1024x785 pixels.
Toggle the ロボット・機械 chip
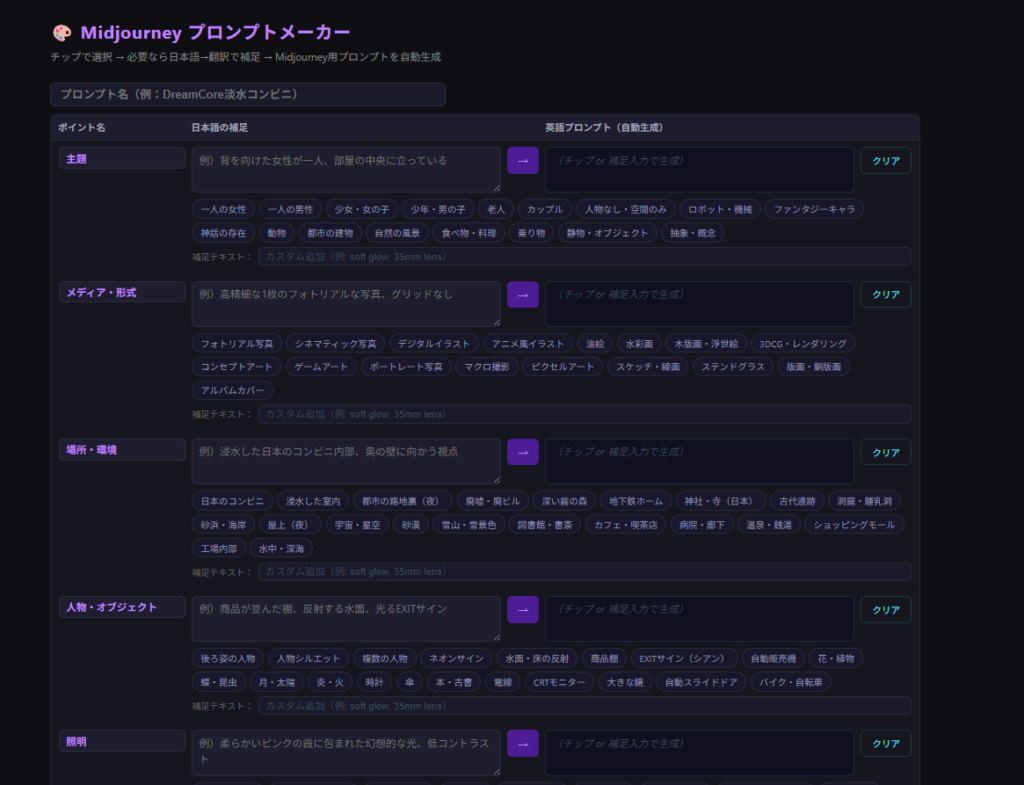click(720, 209)
